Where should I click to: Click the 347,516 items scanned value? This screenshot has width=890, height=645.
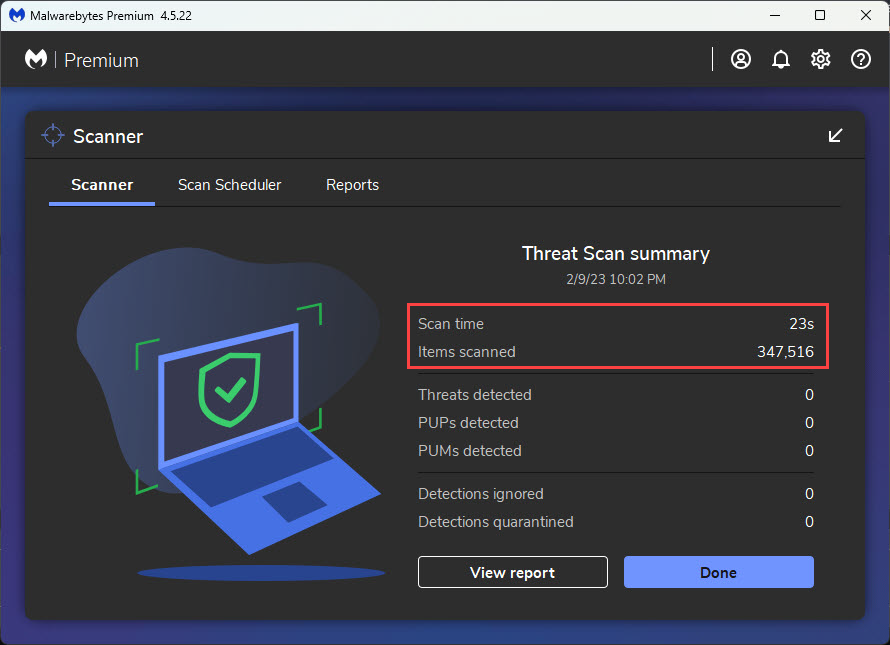[x=786, y=352]
